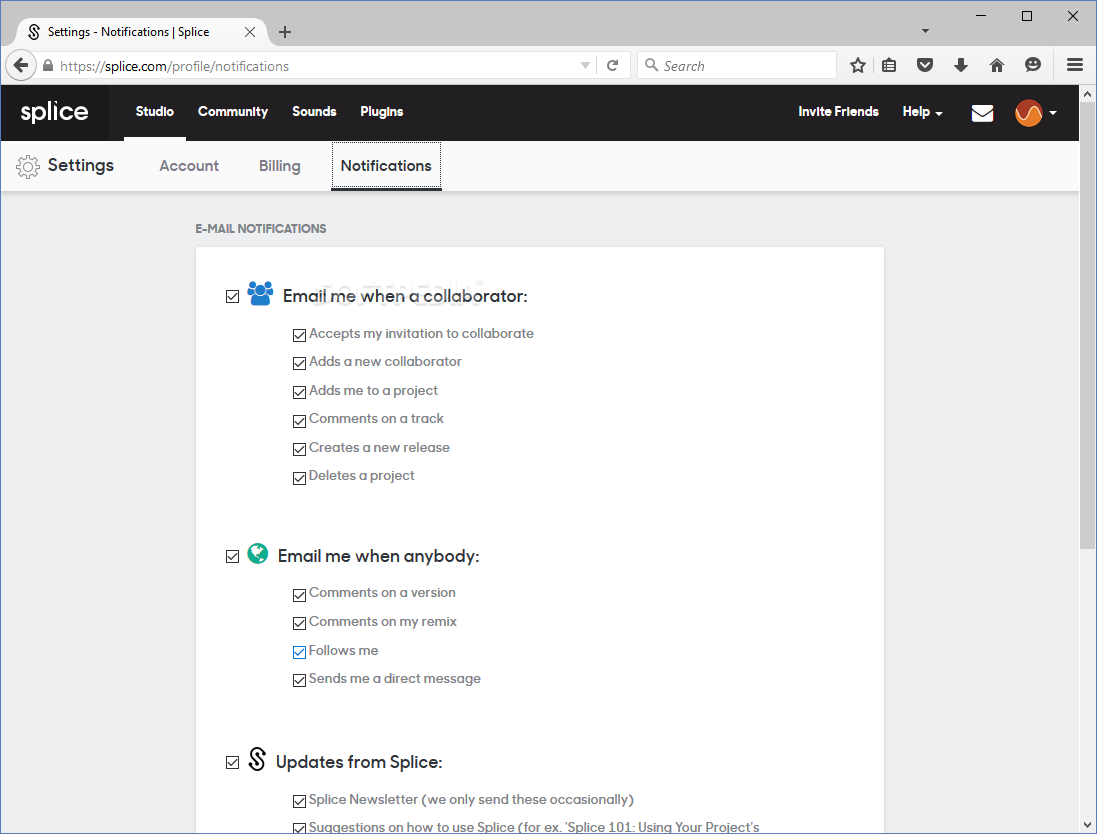This screenshot has height=834, width=1097.
Task: Click the orange user avatar
Action: click(x=1028, y=113)
